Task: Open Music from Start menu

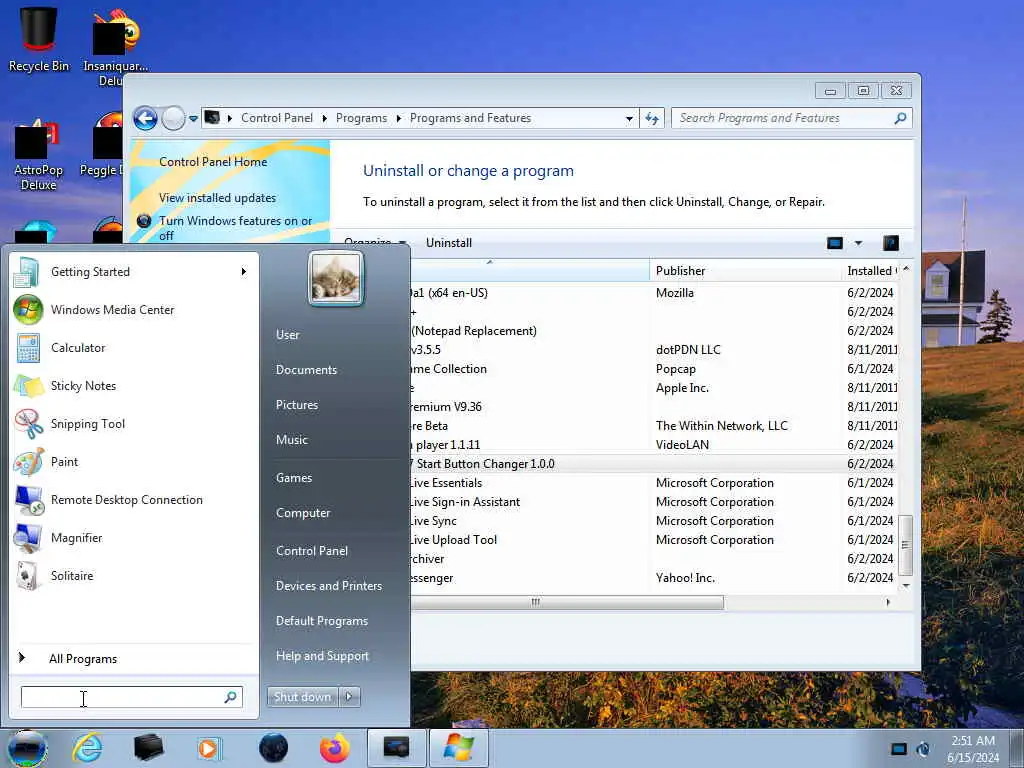Action: click(x=291, y=440)
